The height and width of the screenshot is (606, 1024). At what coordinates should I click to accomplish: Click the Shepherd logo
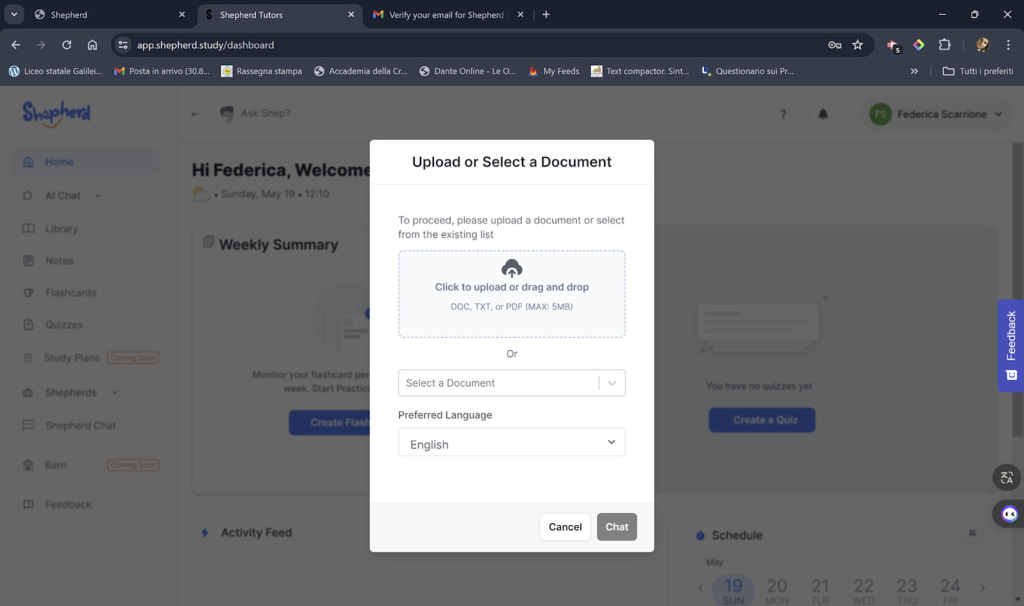tap(57, 114)
